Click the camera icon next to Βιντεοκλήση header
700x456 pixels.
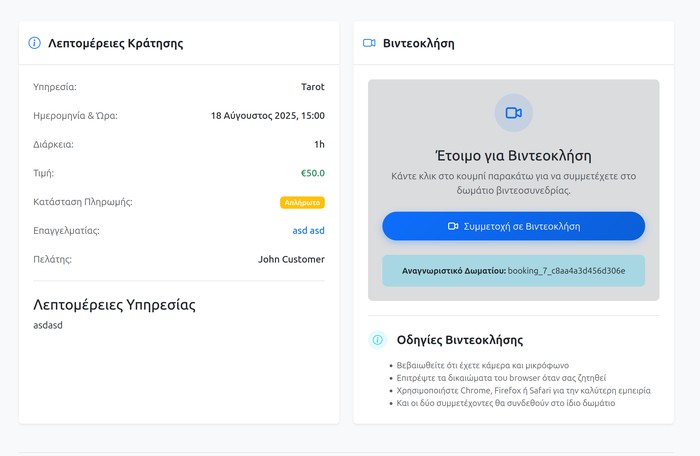coord(369,43)
